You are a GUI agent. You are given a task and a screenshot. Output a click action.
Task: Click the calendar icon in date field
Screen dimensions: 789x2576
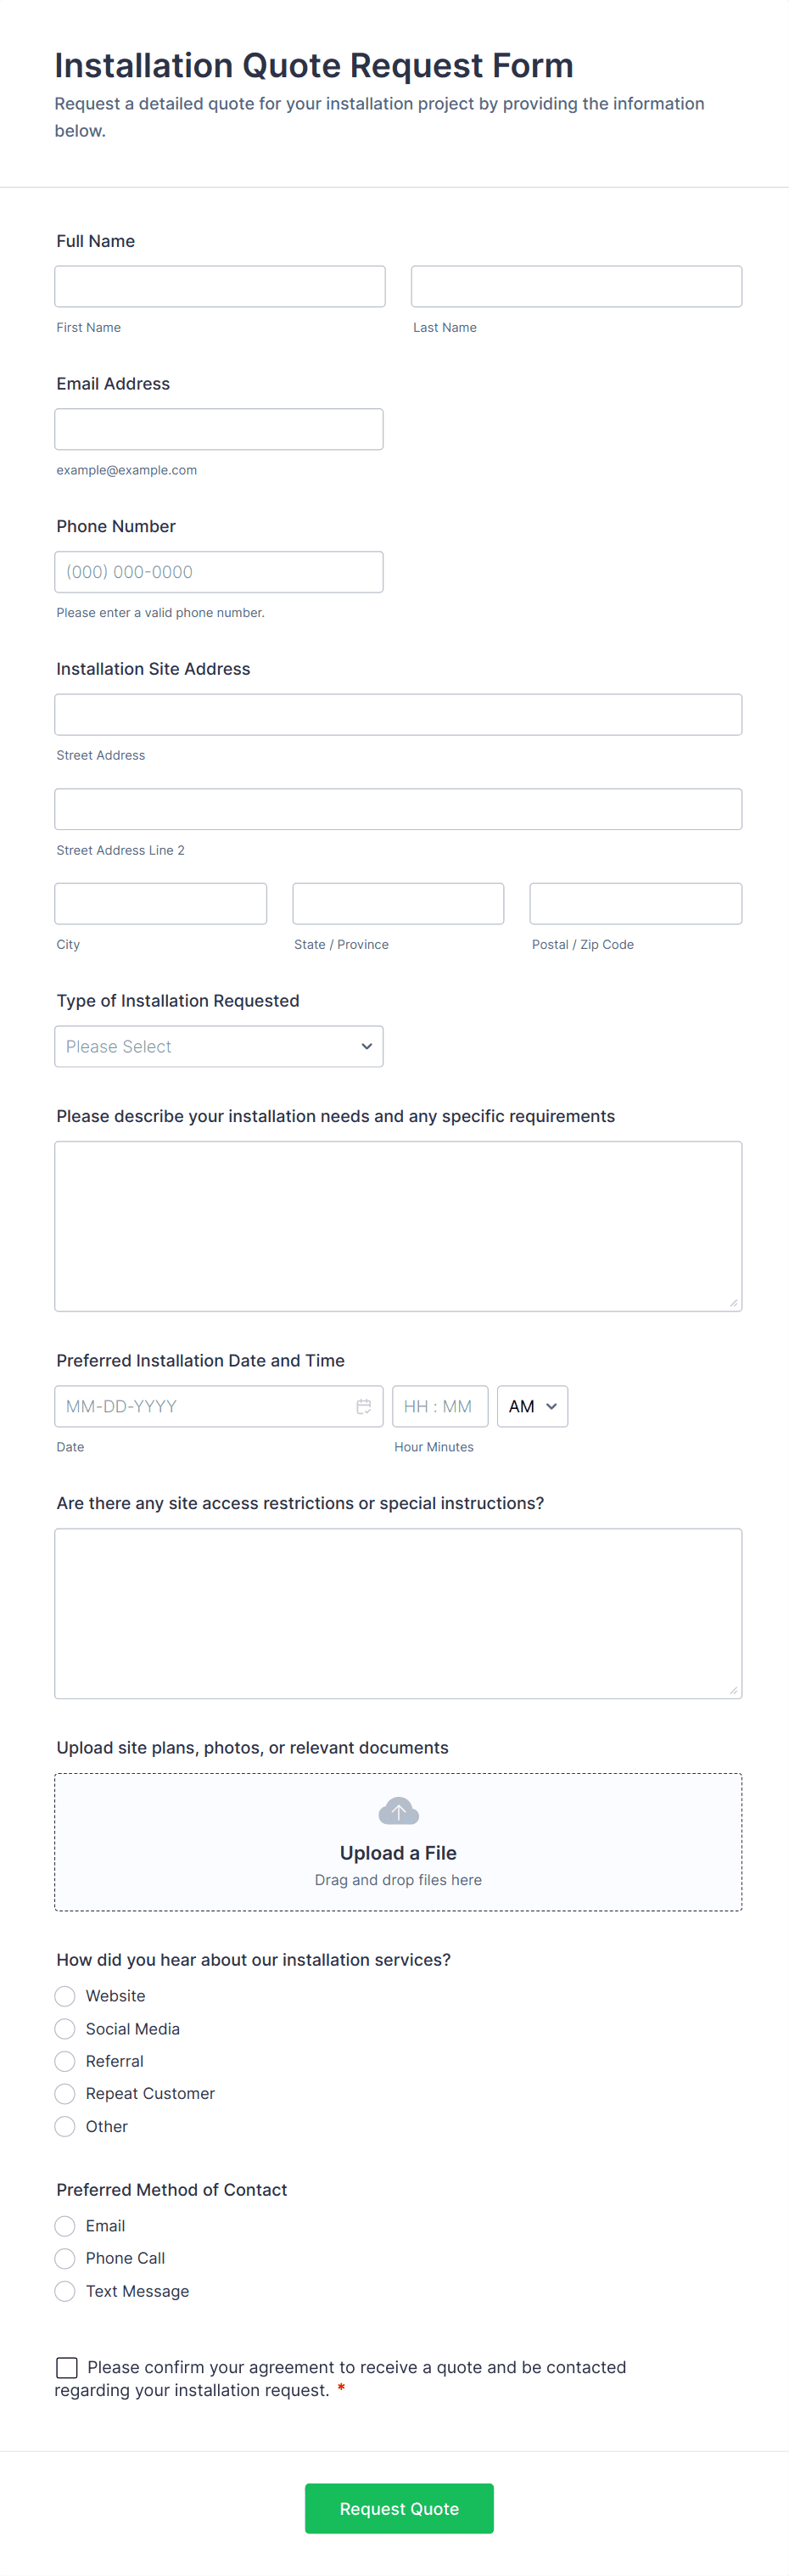(364, 1406)
